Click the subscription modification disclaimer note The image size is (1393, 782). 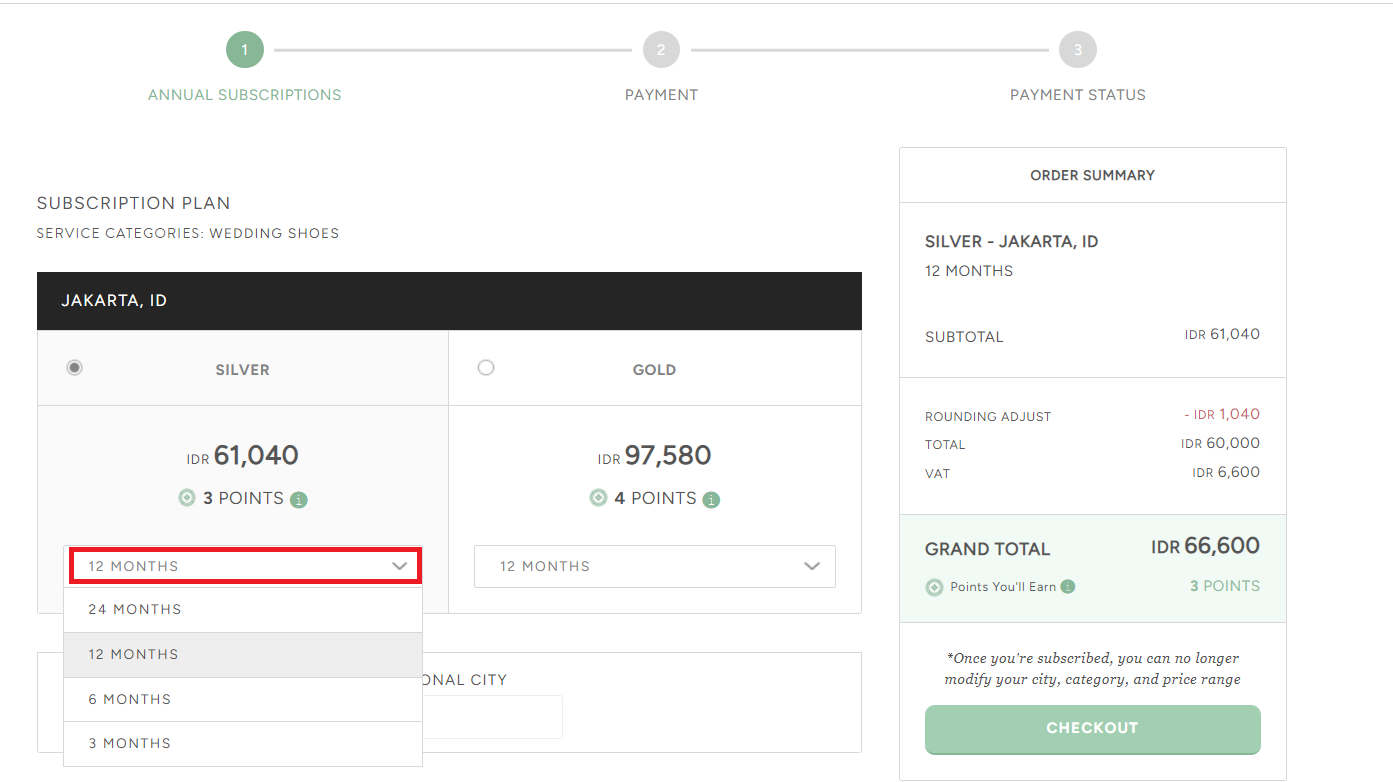1092,669
